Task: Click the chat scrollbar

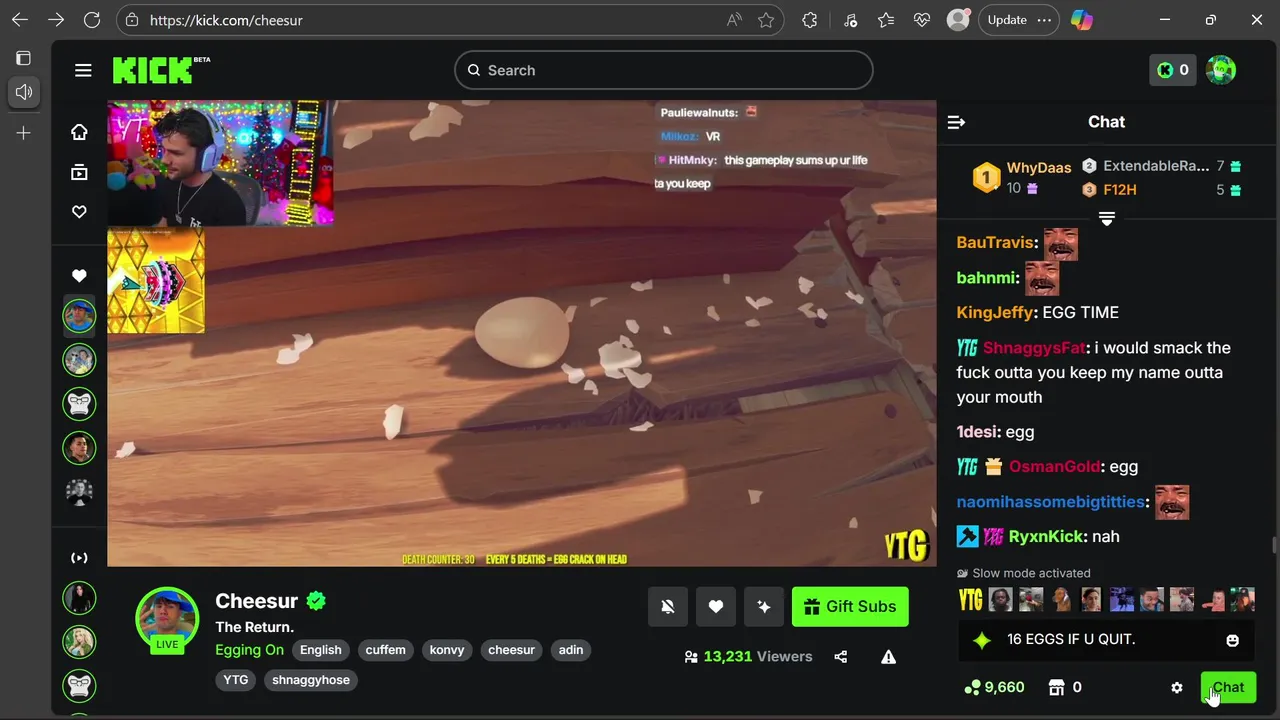Action: (x=1274, y=545)
